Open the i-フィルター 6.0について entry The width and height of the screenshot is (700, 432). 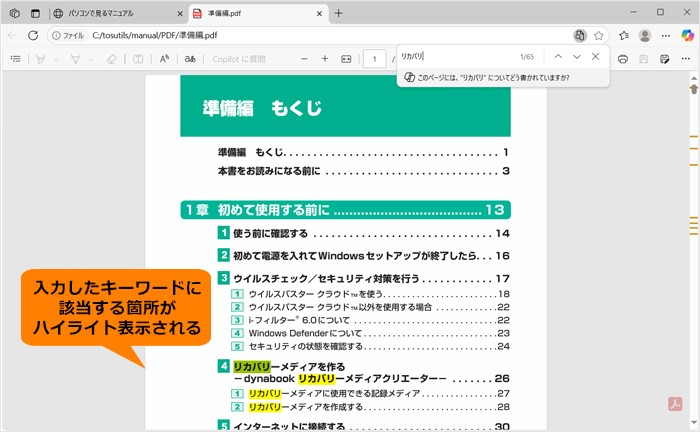370,320
